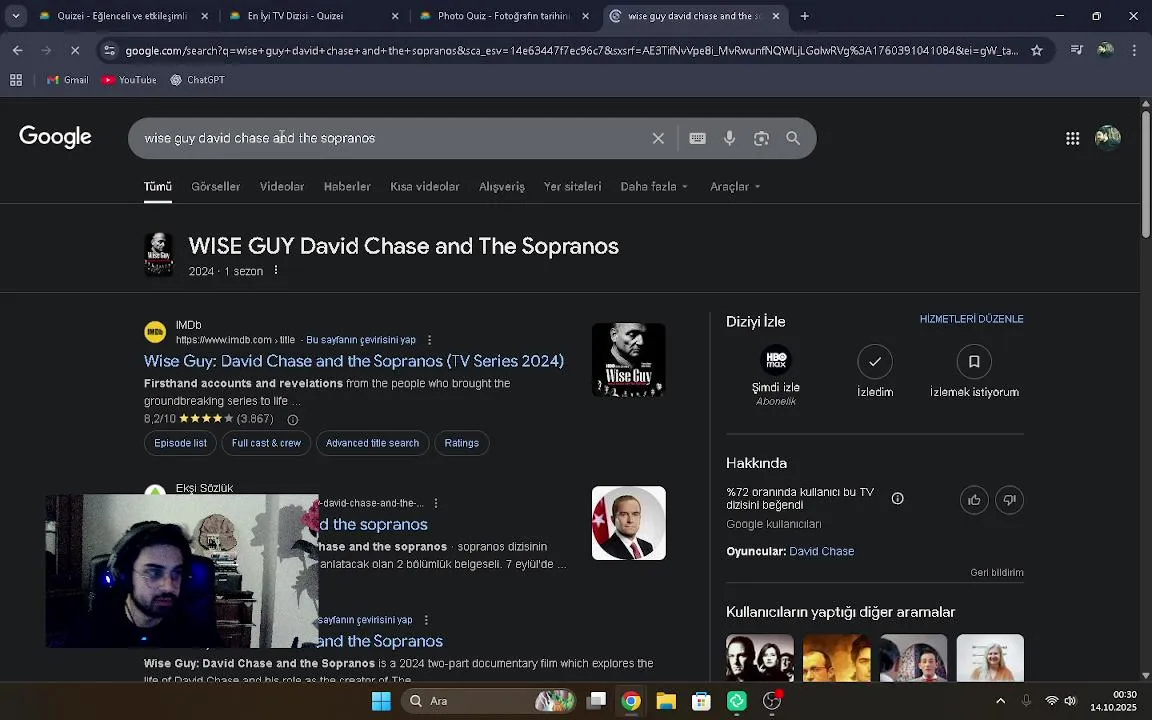Open Chrome three-dot menu
Viewport: 1152px width, 720px height.
tap(1134, 51)
